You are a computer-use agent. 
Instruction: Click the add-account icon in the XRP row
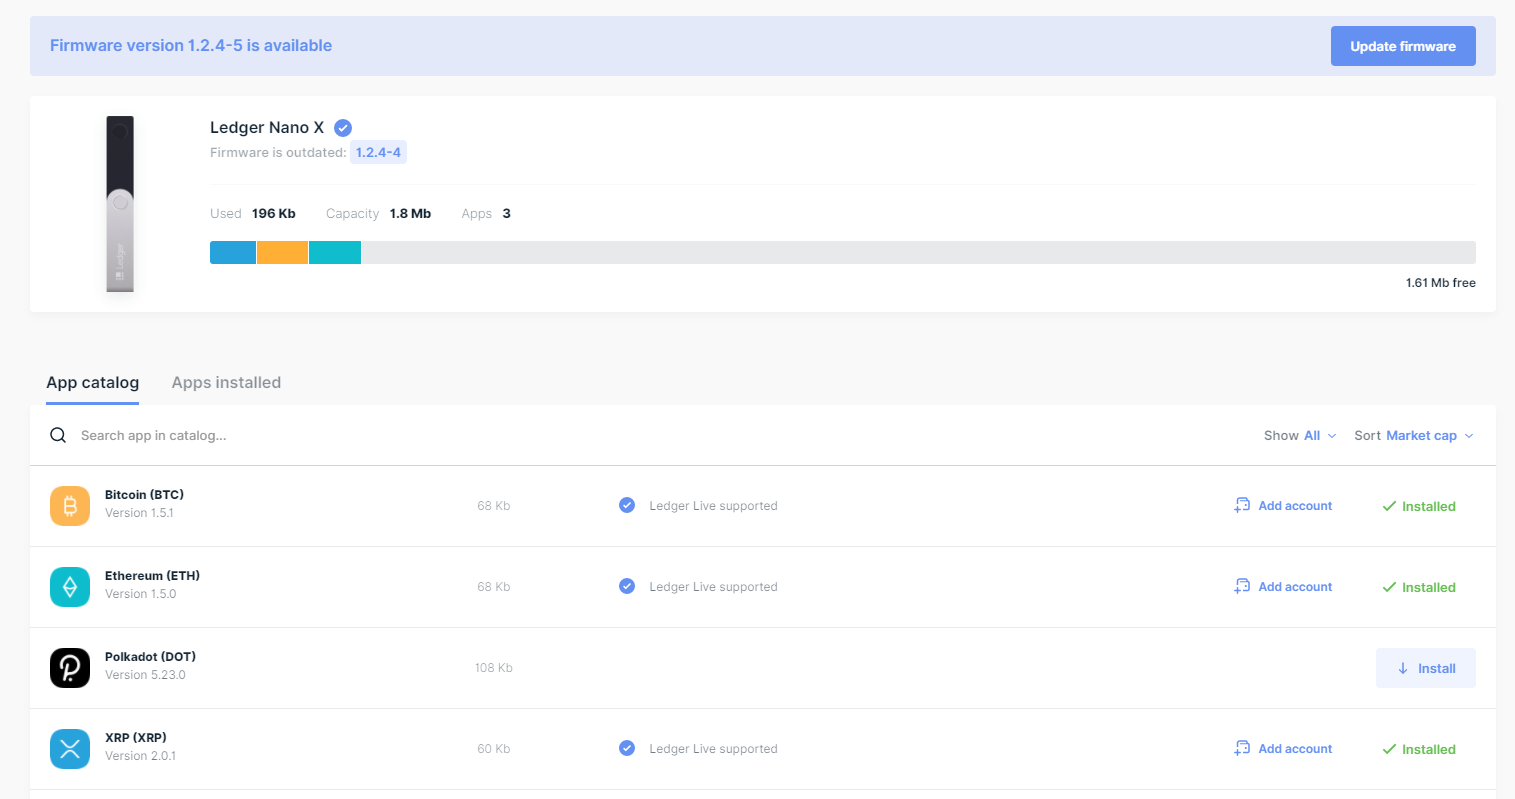click(x=1242, y=748)
